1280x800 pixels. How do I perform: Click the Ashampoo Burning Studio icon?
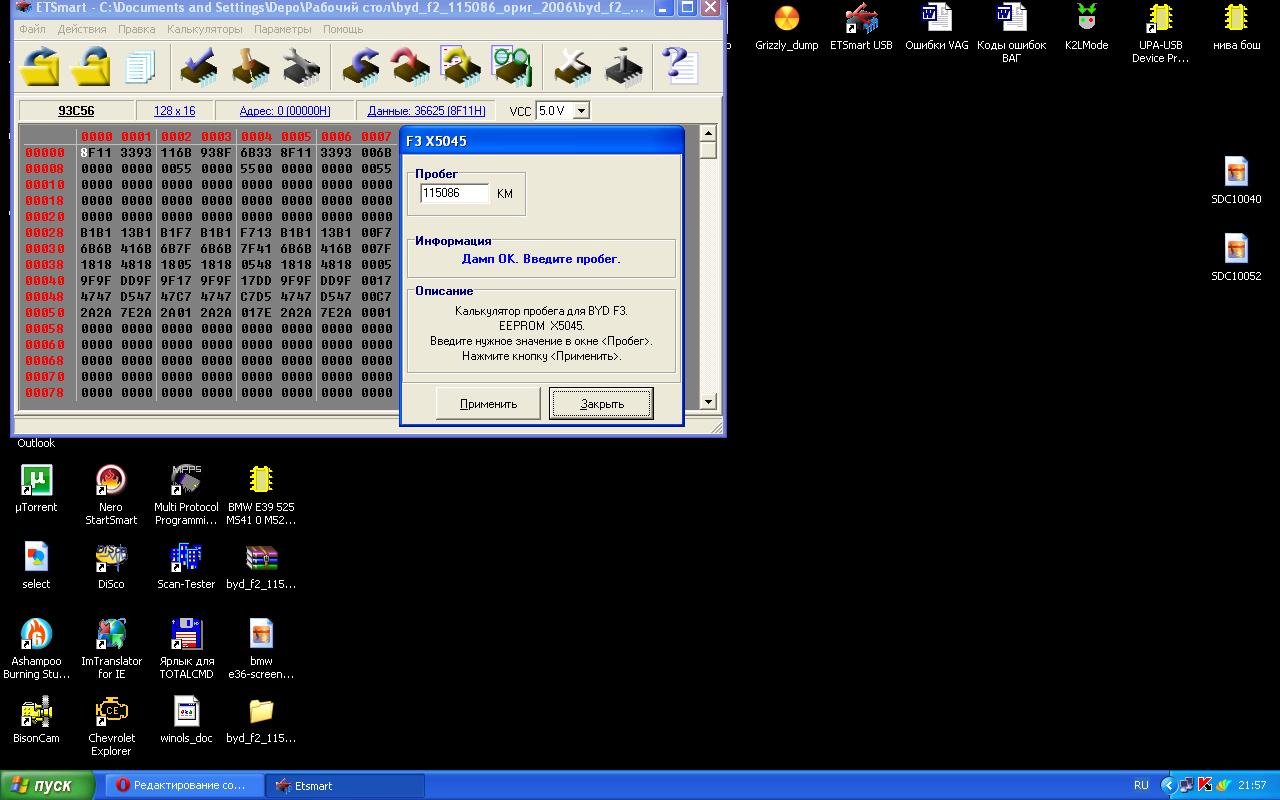tap(37, 649)
